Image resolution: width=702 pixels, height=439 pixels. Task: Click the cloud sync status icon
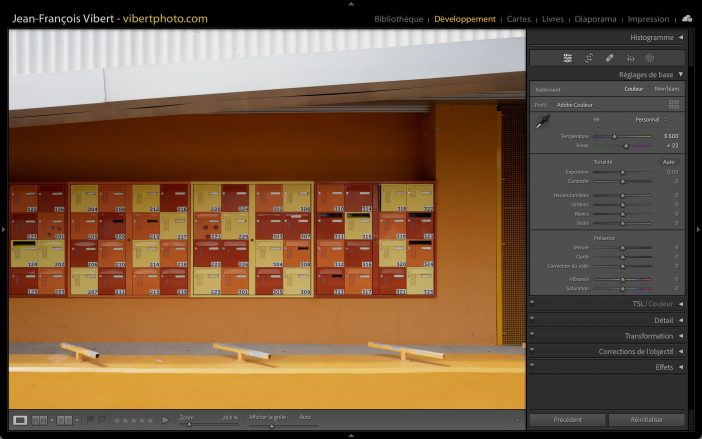coord(687,18)
